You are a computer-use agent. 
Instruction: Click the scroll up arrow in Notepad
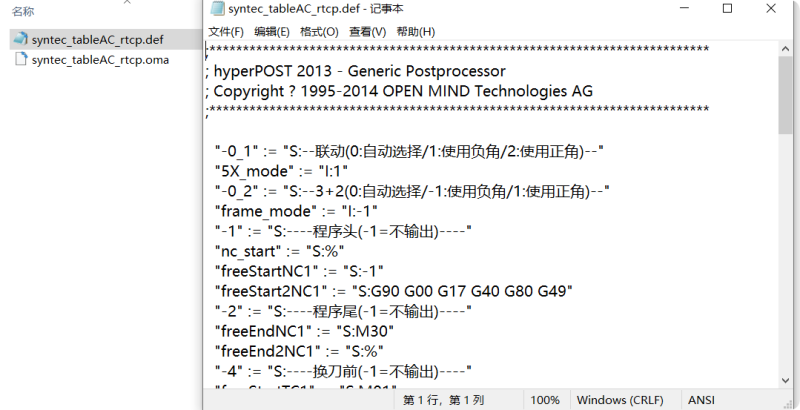coord(785,48)
